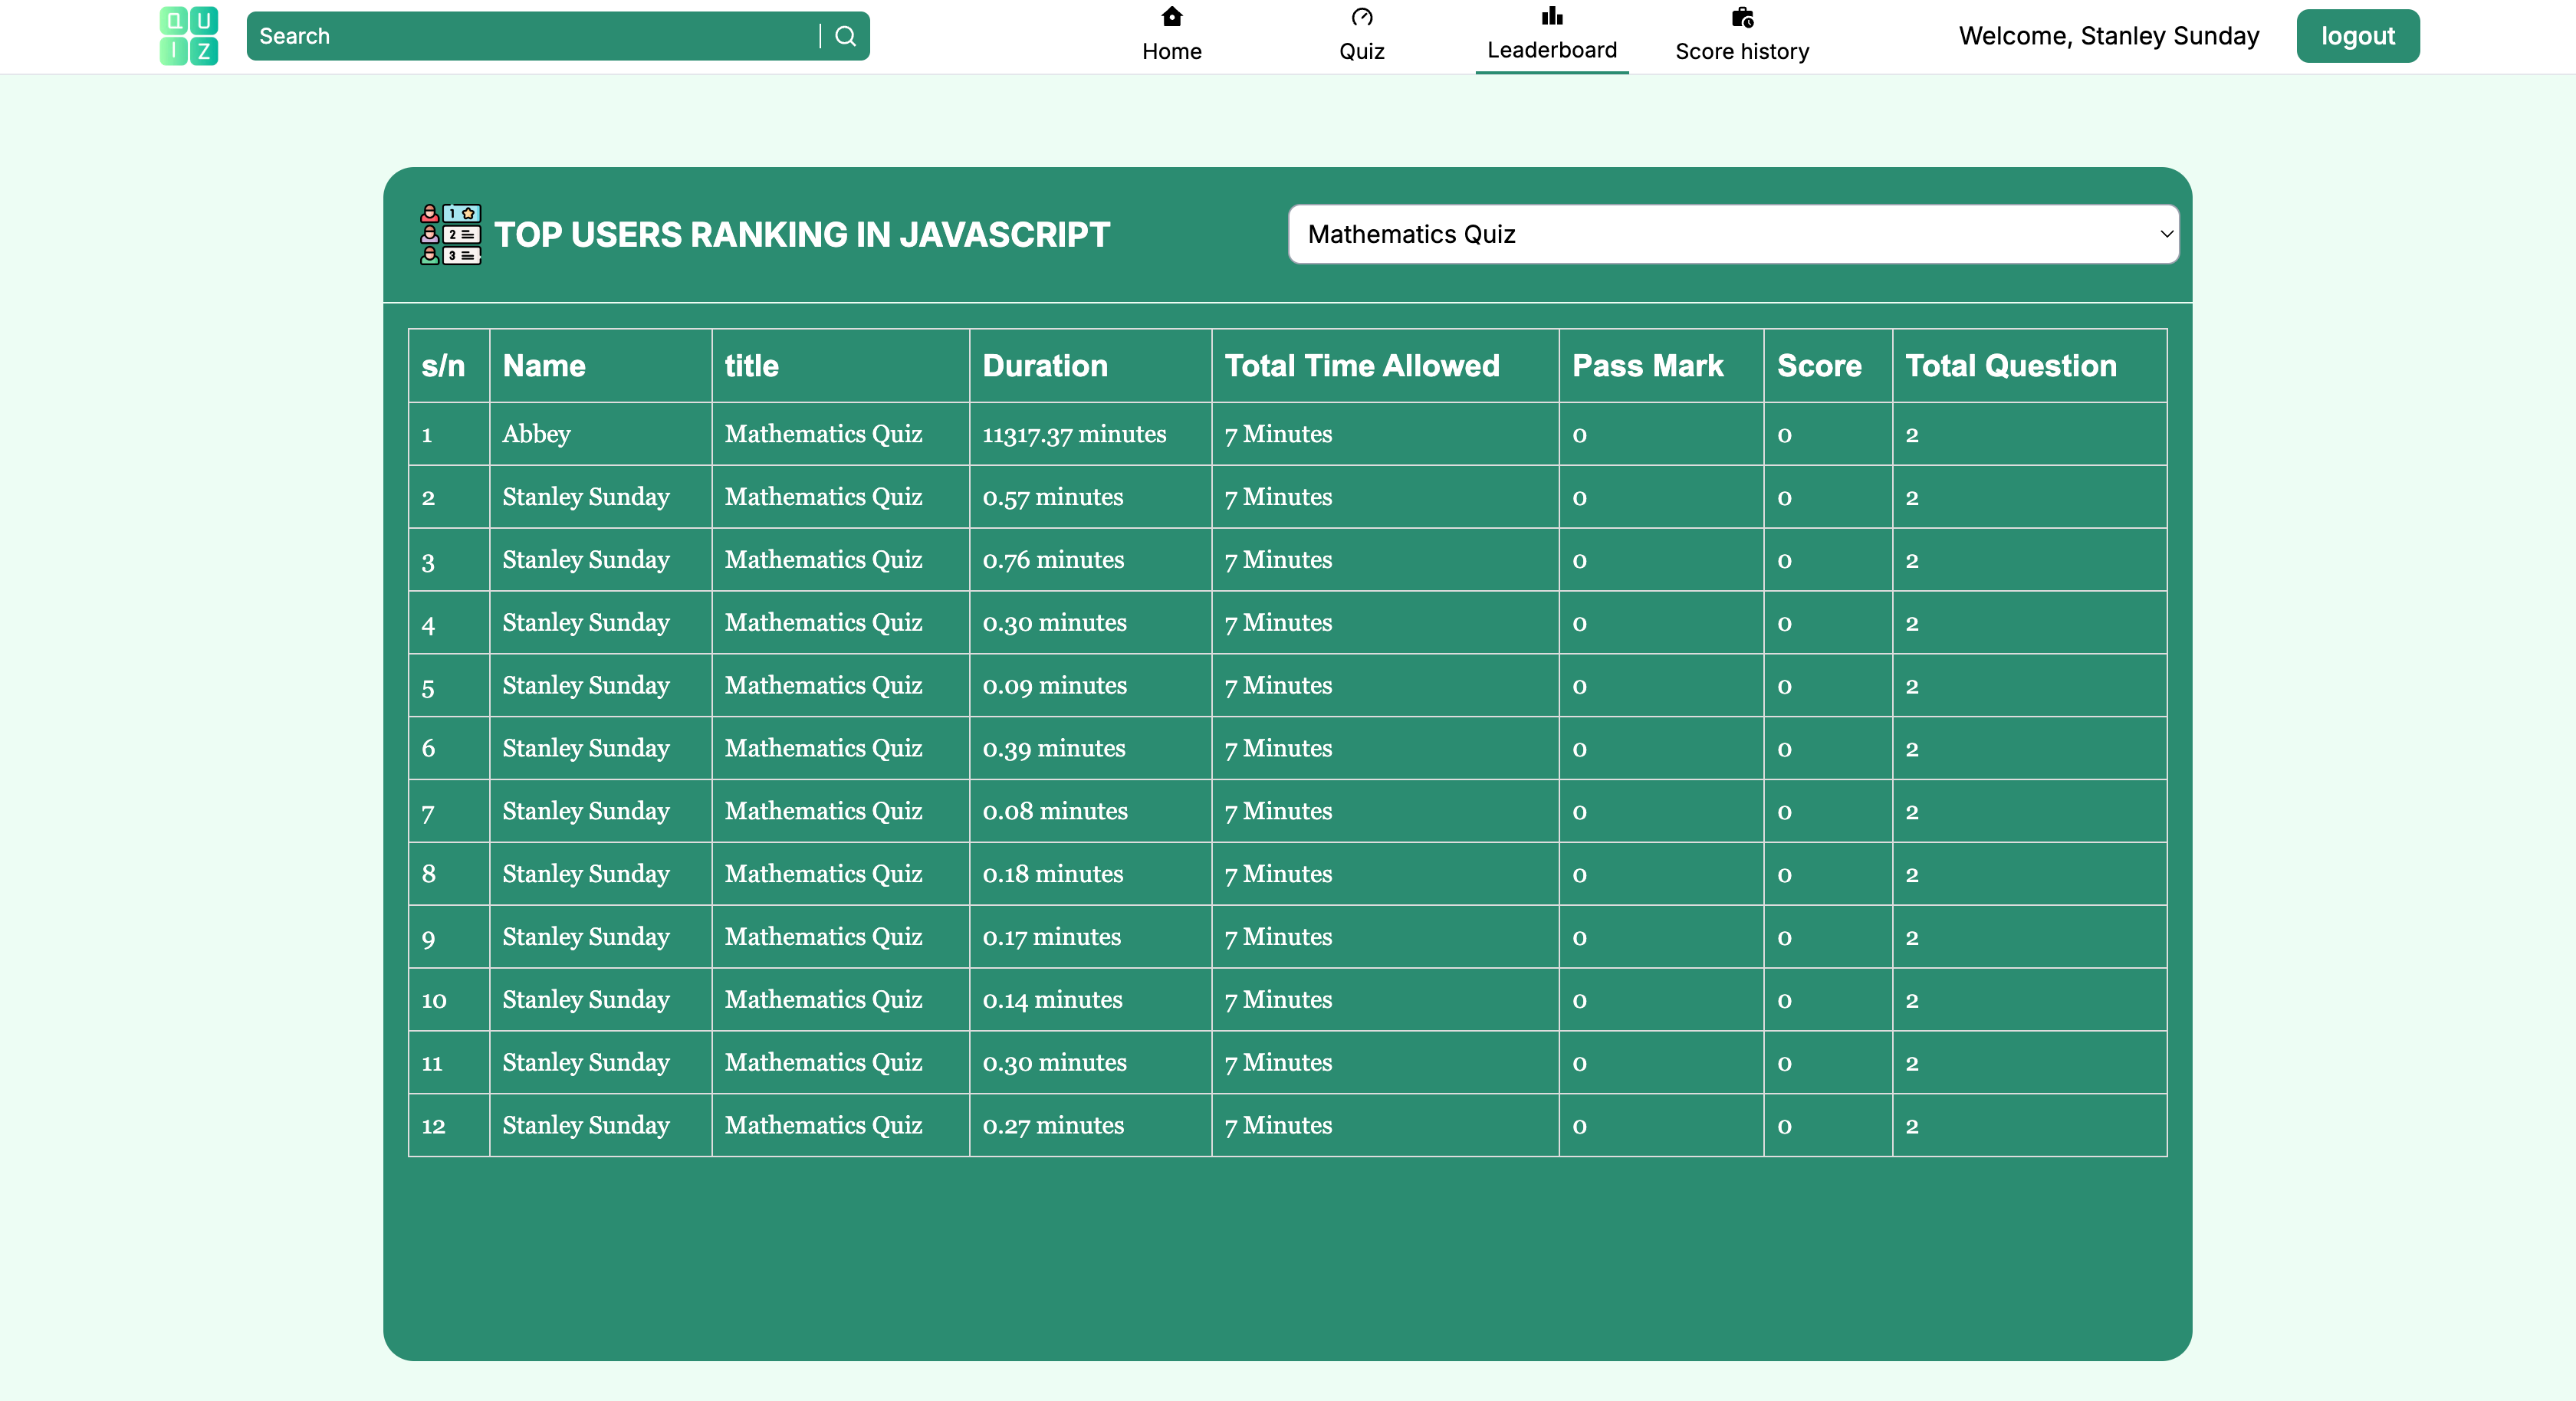Click the Score column header
The image size is (2576, 1401).
coord(1819,366)
